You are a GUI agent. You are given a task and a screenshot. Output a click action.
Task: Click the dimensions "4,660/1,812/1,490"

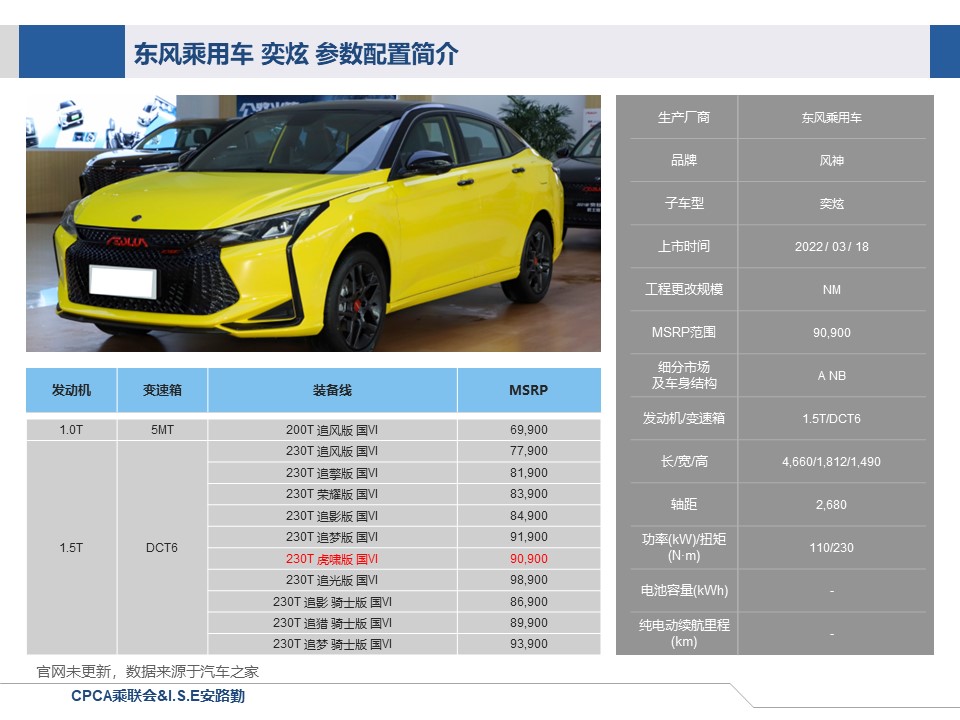coord(831,462)
